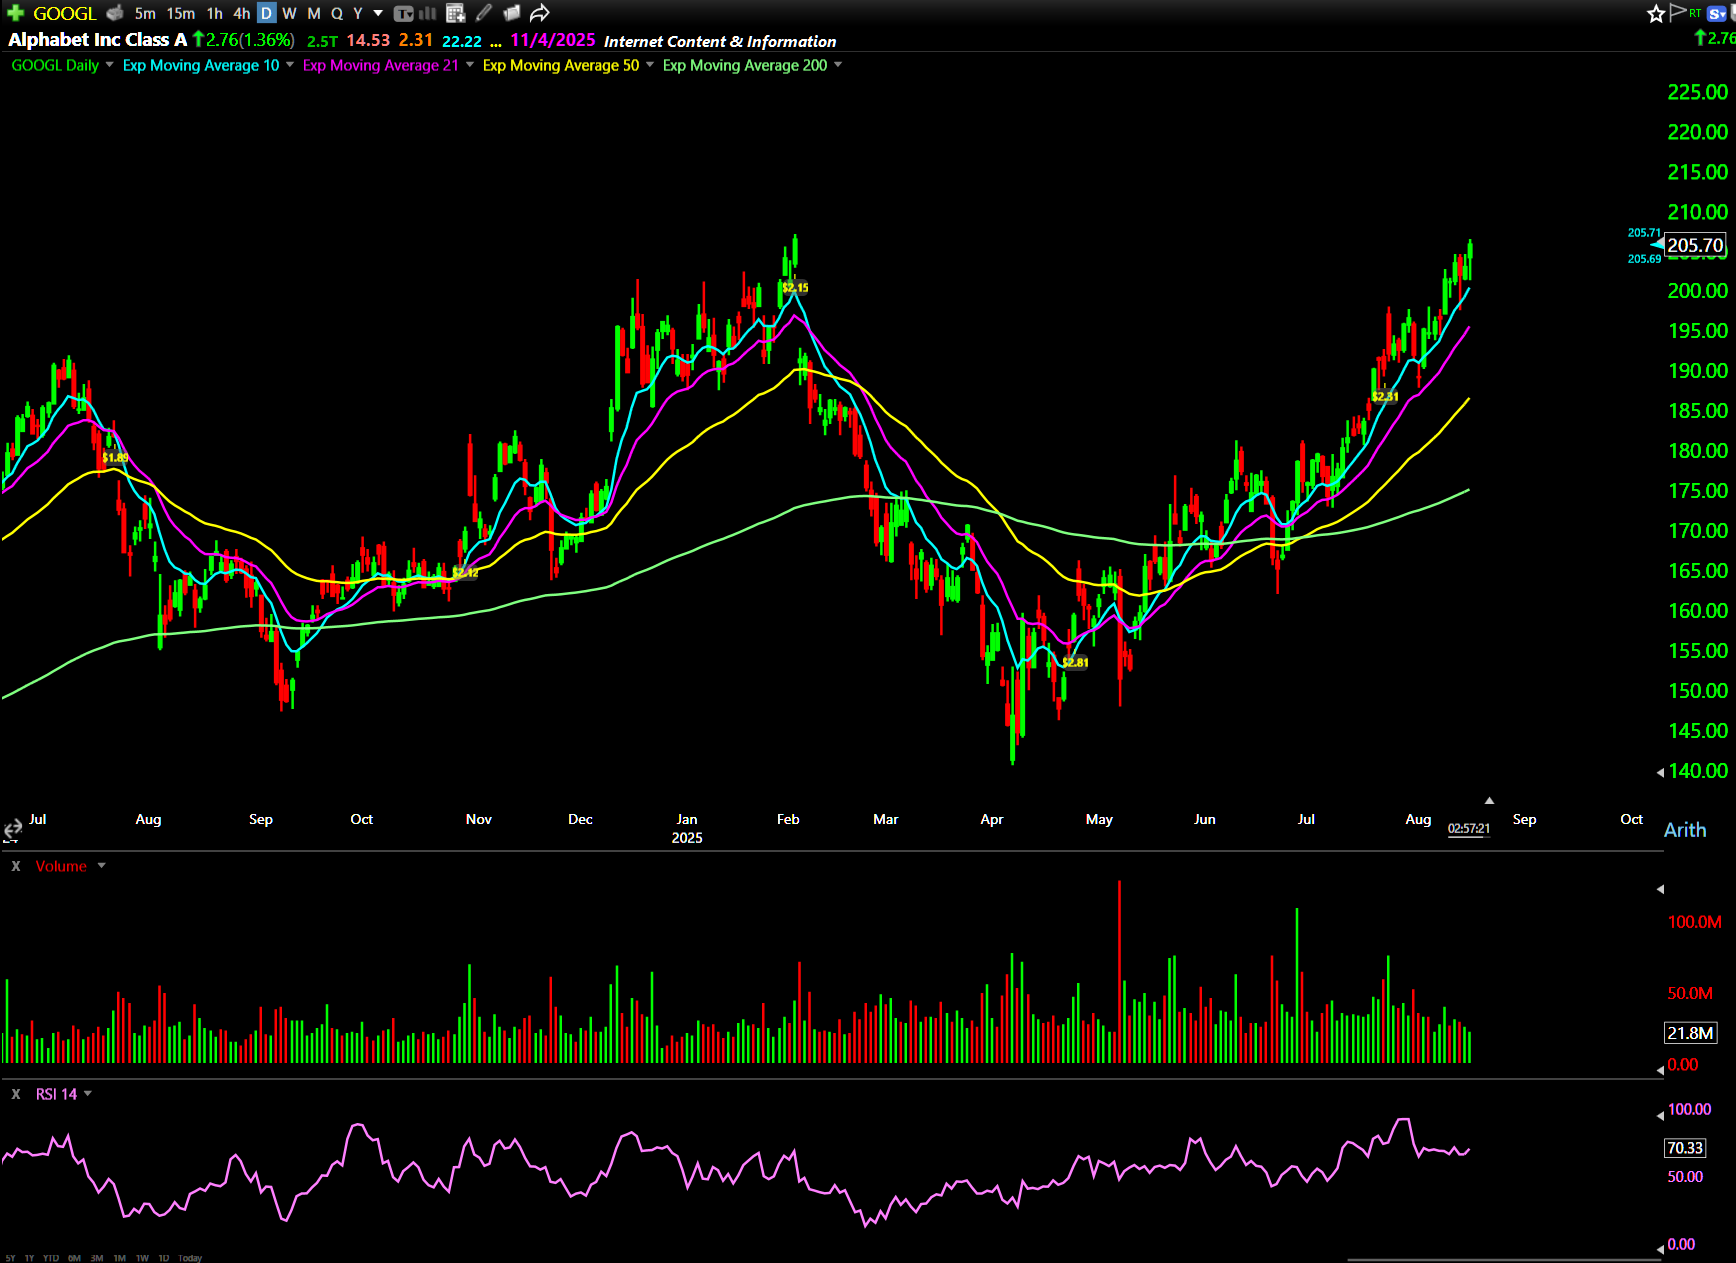Screen dimensions: 1736x1263
Task: Switch to the Monthly 'M' timeframe
Action: point(314,13)
